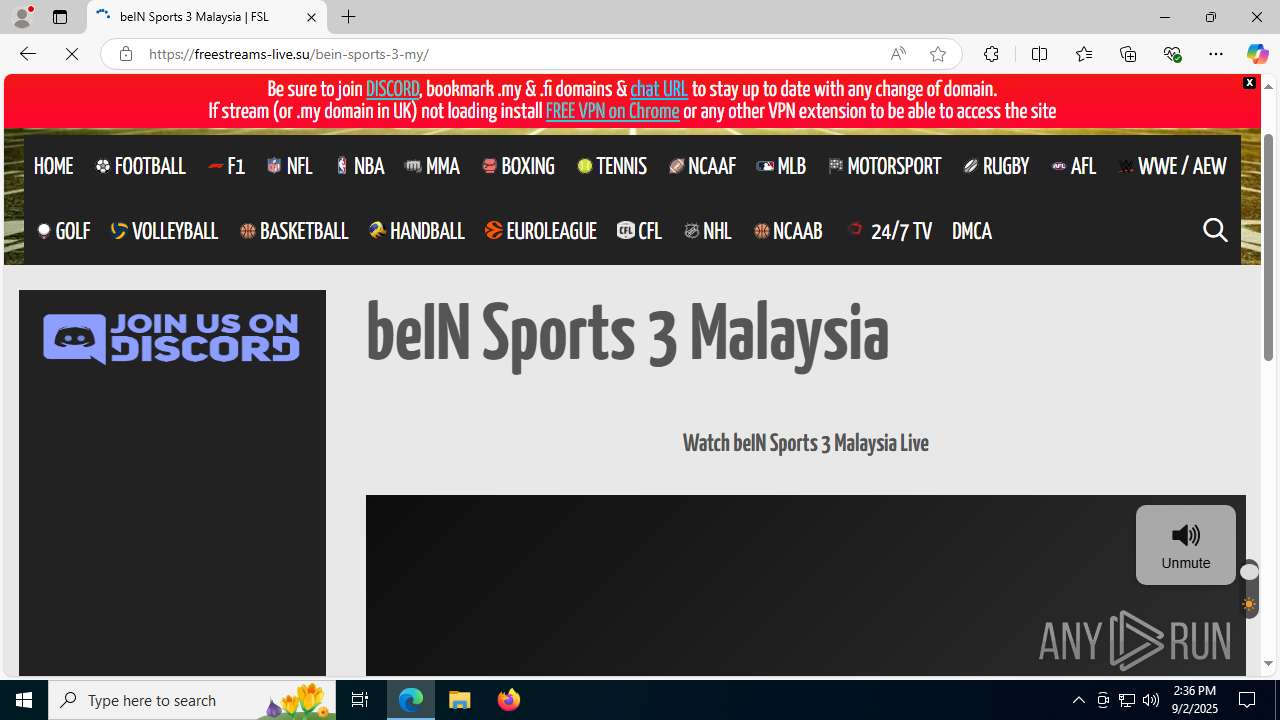Open the EUROLEAGUE category
This screenshot has width=1280, height=720.
coord(540,231)
